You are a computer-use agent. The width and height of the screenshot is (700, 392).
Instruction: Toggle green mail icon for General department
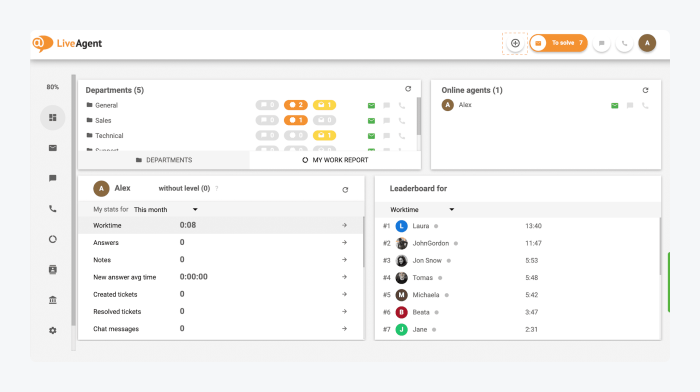[x=371, y=105]
